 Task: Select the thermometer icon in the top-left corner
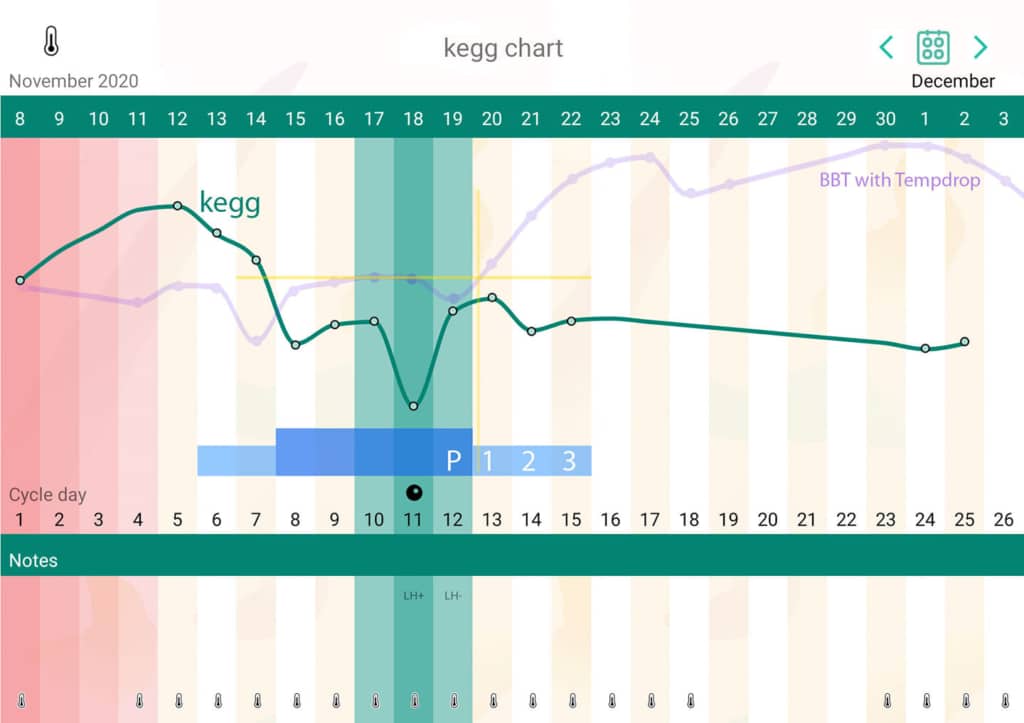[x=50, y=39]
